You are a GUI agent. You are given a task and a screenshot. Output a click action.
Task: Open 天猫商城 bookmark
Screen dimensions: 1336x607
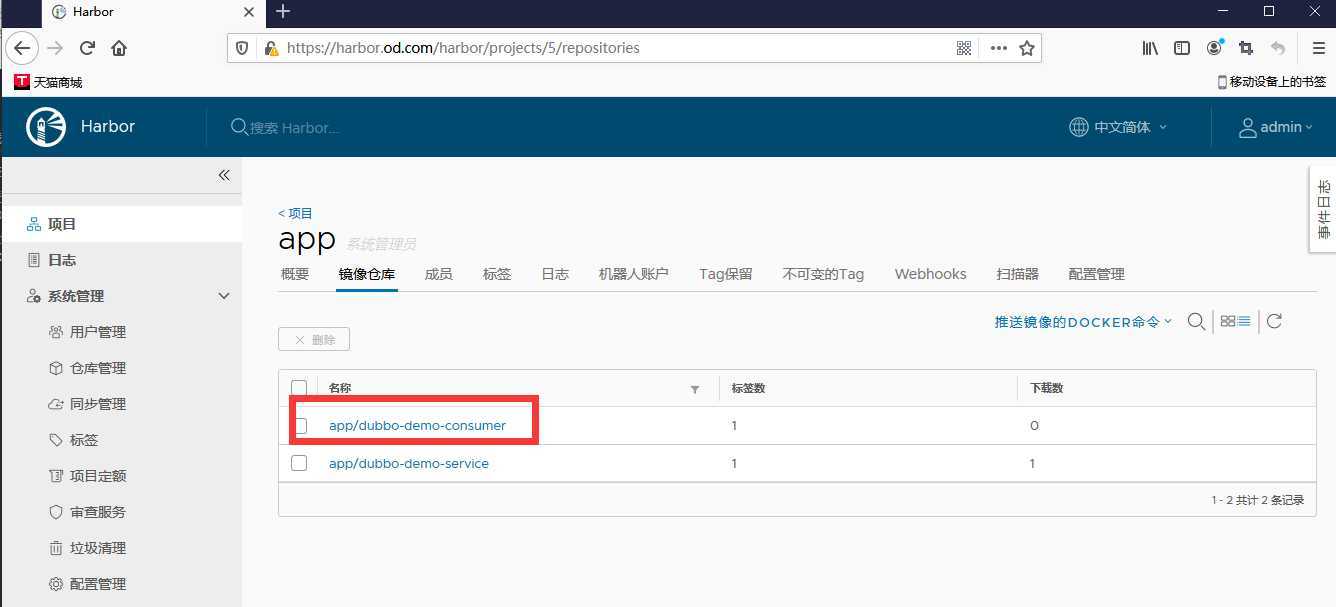point(48,82)
